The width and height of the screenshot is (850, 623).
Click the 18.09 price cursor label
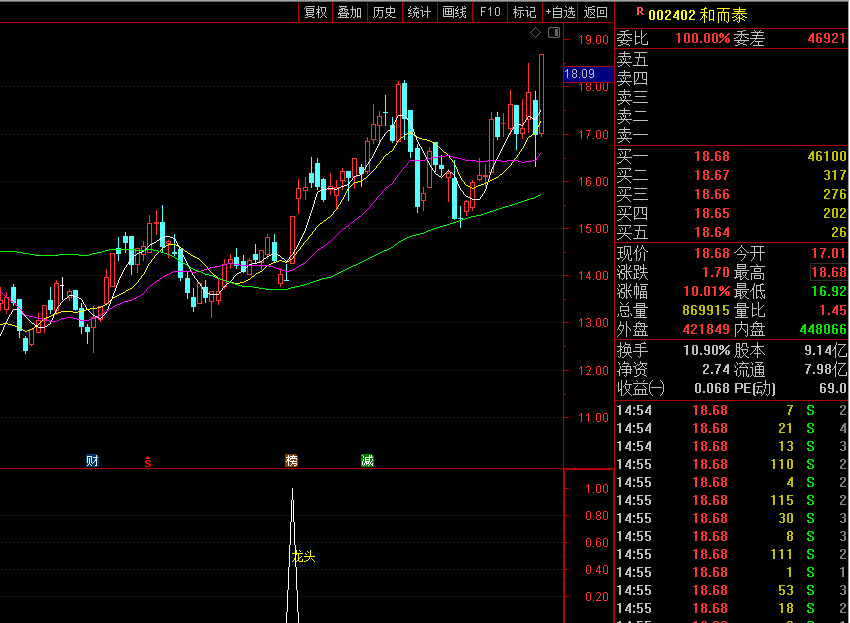pyautogui.click(x=588, y=74)
